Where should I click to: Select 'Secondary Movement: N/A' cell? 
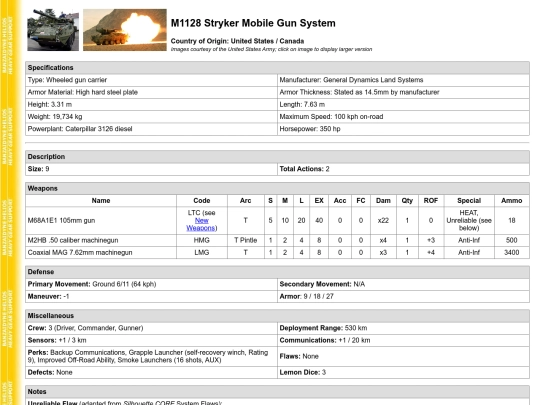click(403, 284)
